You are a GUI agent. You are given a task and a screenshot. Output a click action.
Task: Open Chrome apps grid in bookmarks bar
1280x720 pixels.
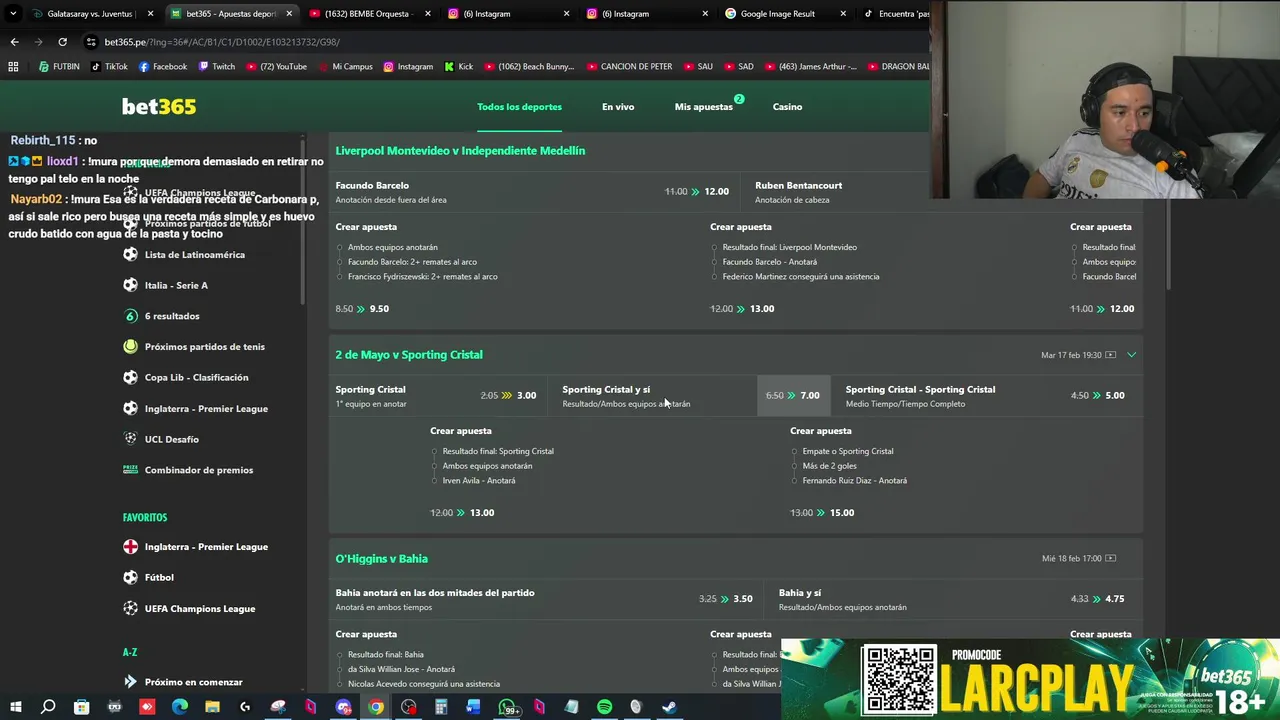point(13,67)
